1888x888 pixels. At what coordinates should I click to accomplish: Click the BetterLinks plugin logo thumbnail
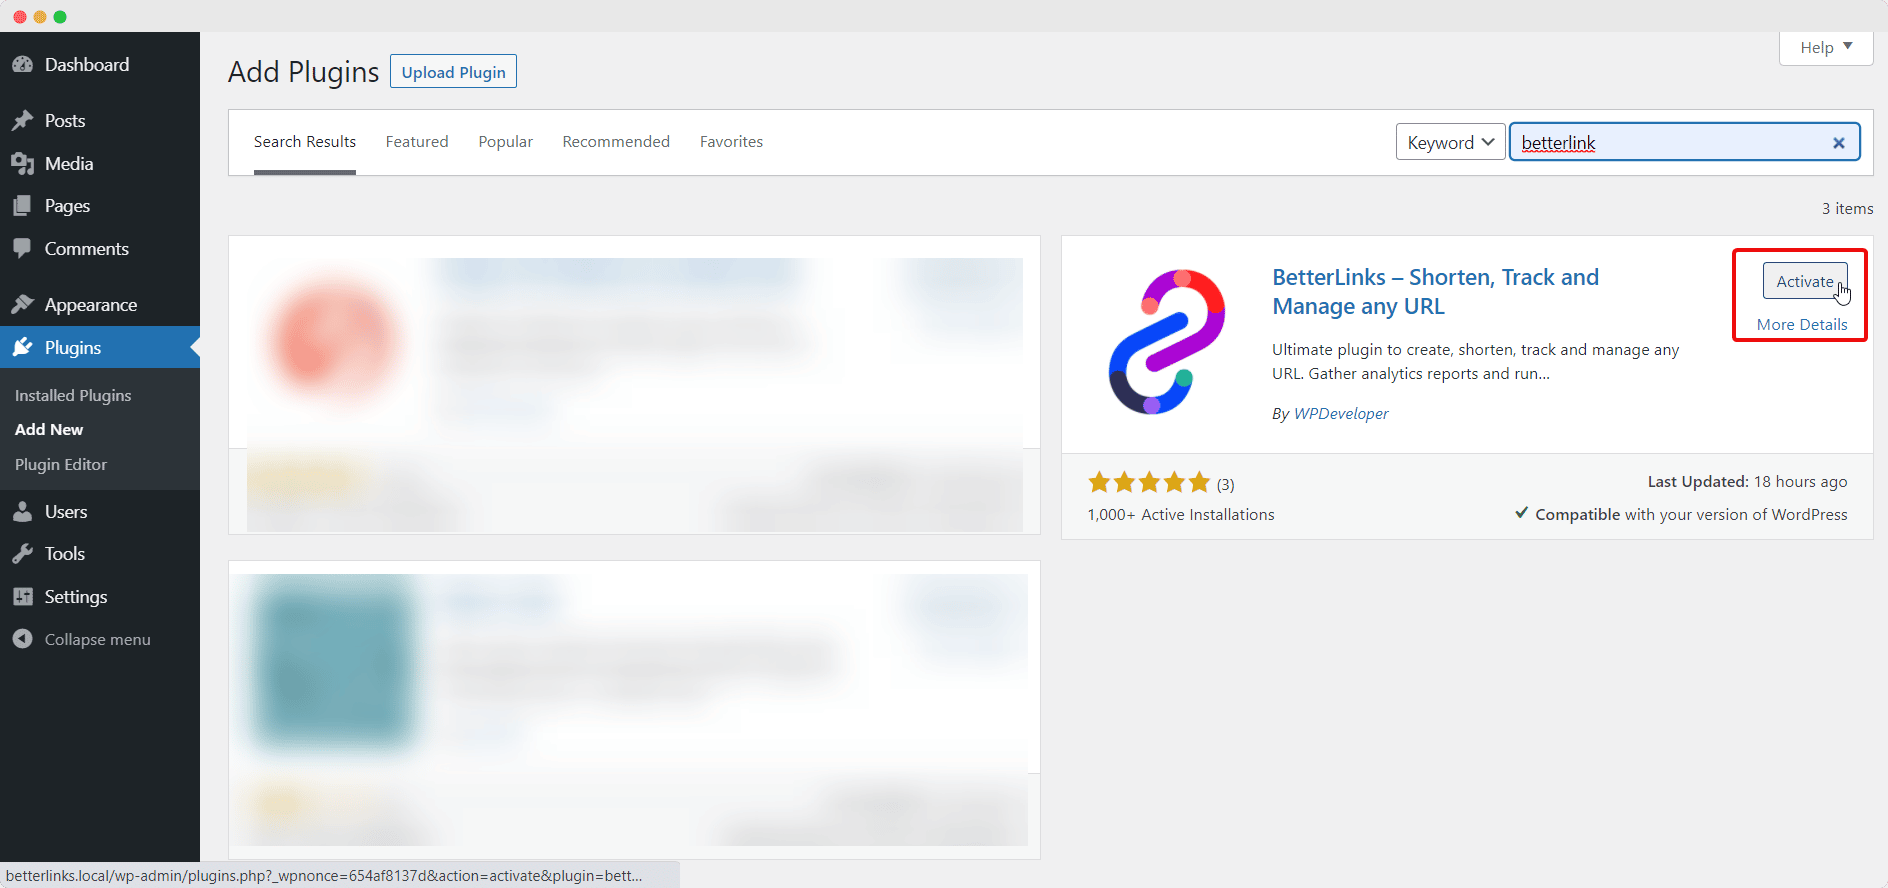[x=1167, y=342]
